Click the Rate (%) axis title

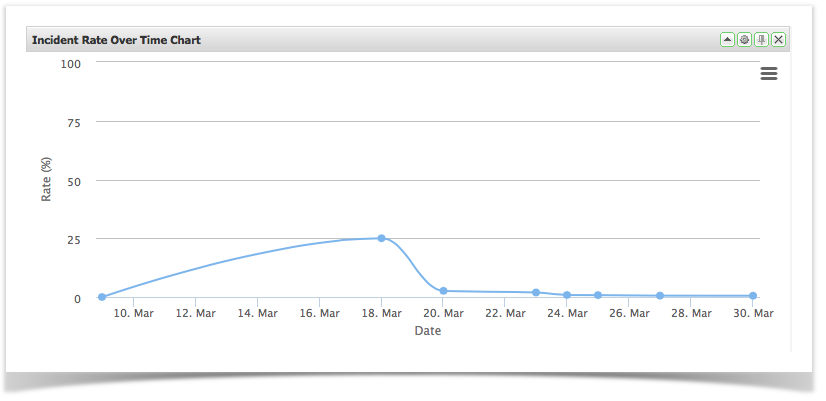tap(46, 180)
